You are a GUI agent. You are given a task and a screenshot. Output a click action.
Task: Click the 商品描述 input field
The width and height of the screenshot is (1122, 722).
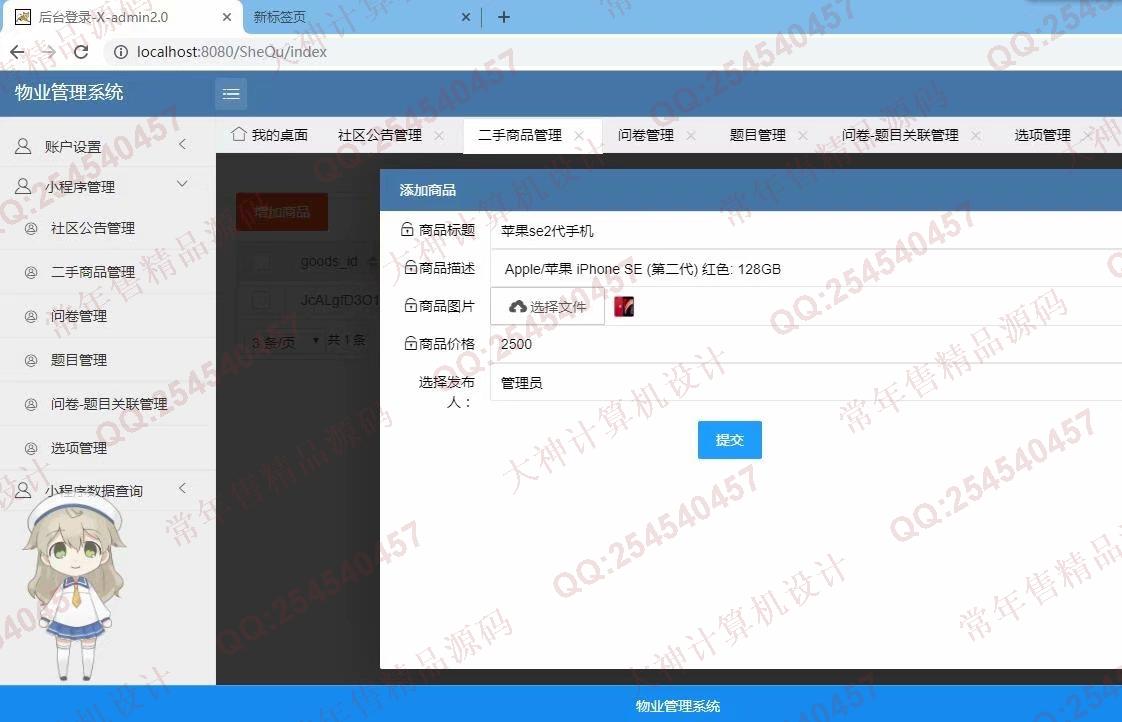tap(806, 268)
